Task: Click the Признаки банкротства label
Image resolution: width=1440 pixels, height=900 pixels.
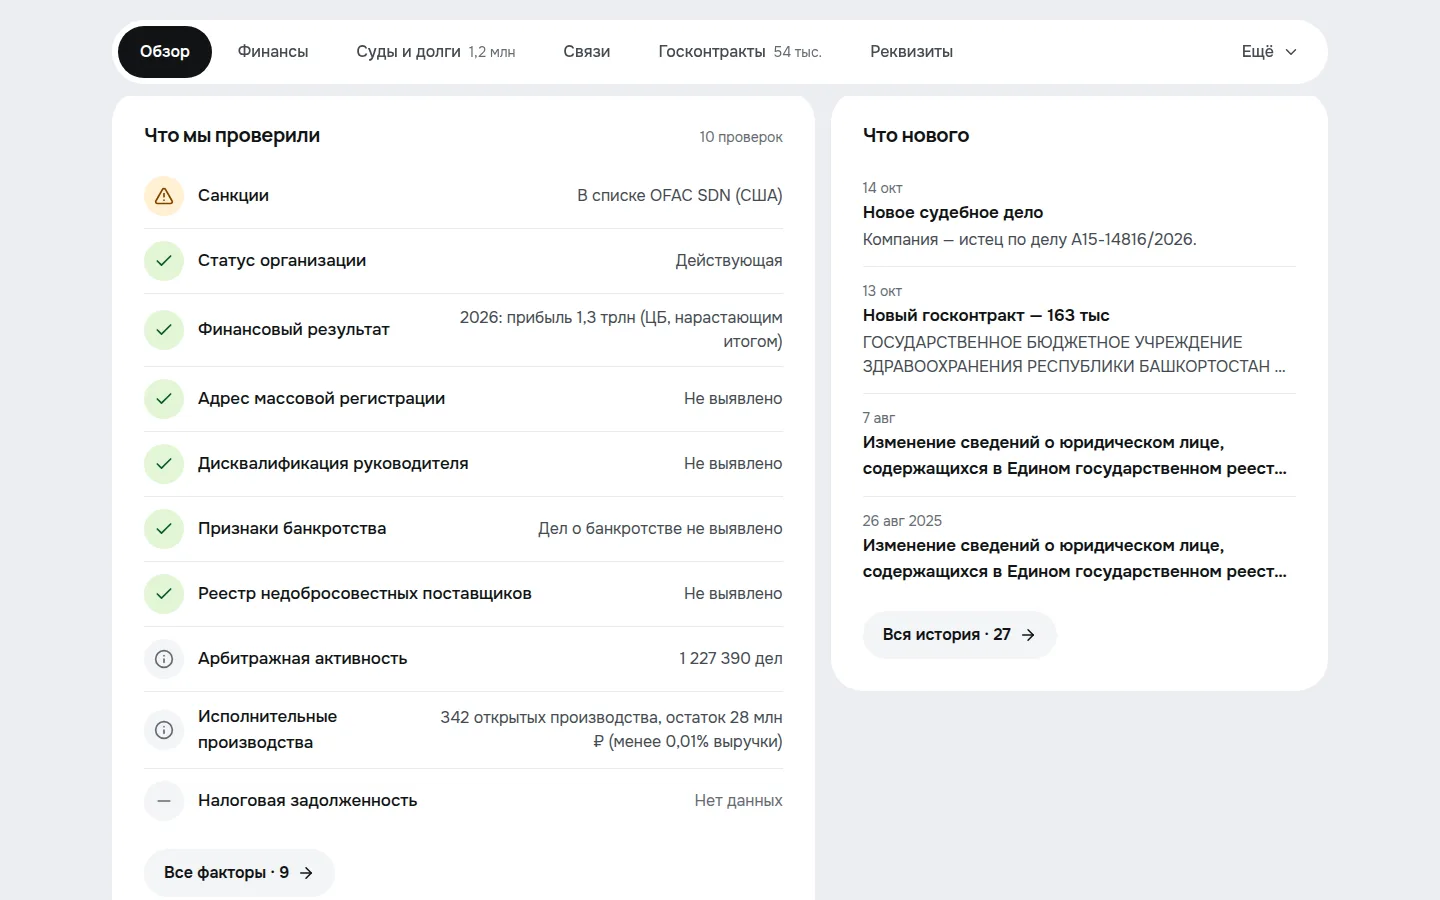Action: pos(292,529)
